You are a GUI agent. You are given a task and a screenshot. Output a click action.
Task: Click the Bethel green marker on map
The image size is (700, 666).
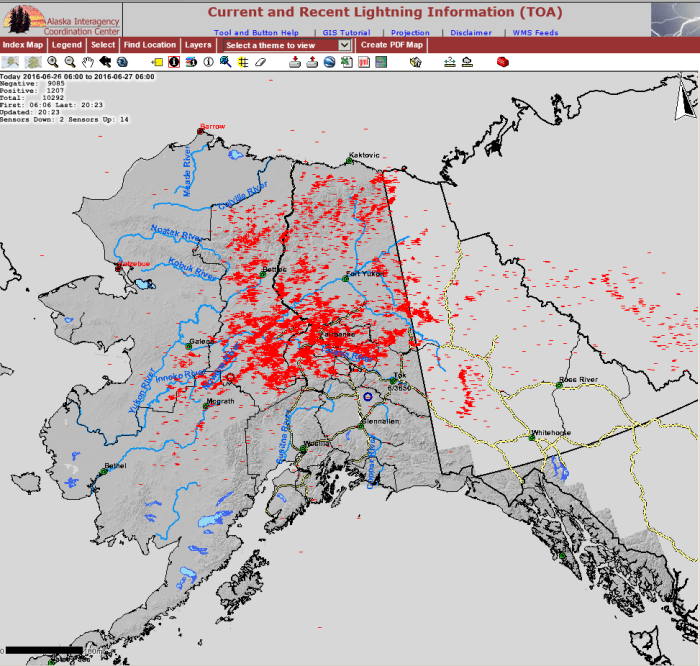point(104,471)
